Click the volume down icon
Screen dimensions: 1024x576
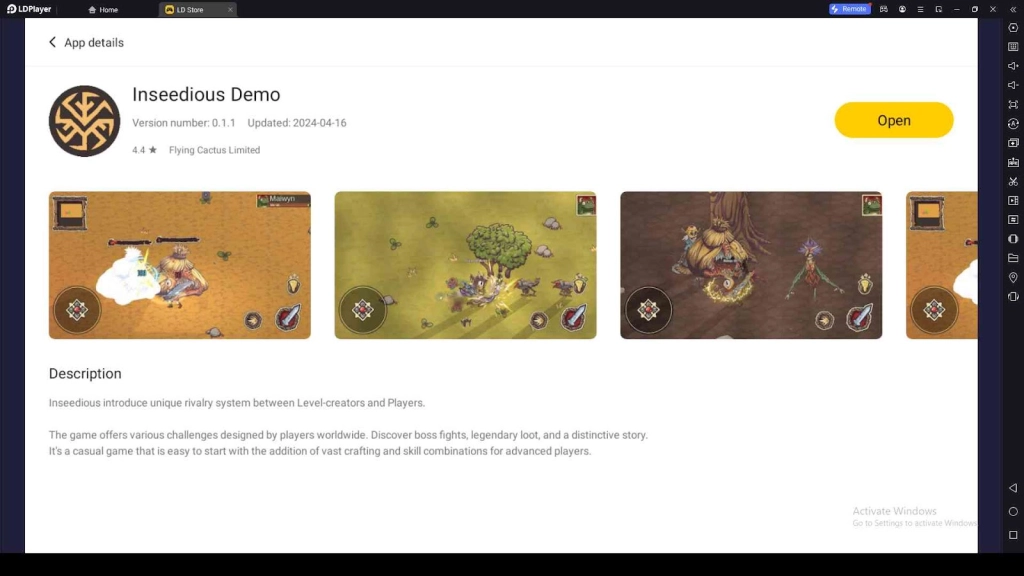point(1013,85)
